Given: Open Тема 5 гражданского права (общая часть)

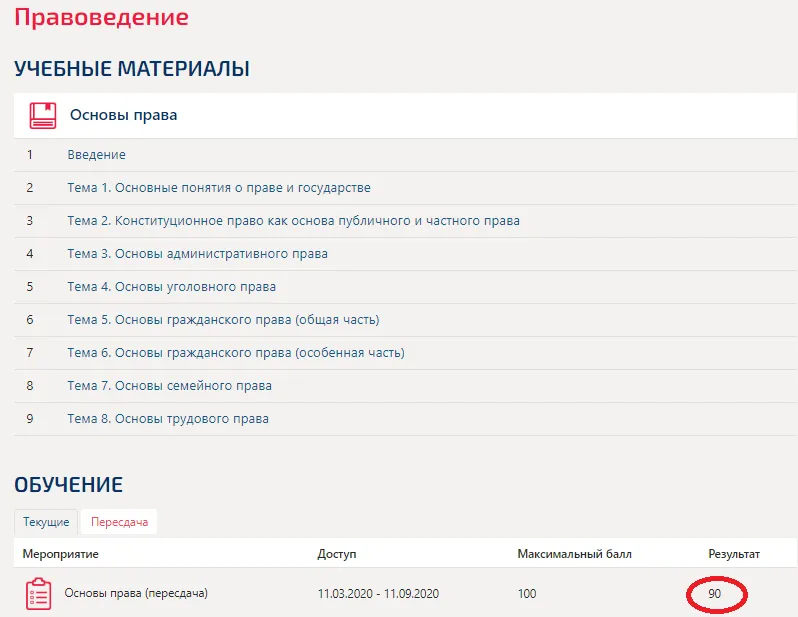Looking at the screenshot, I should pyautogui.click(x=223, y=320).
